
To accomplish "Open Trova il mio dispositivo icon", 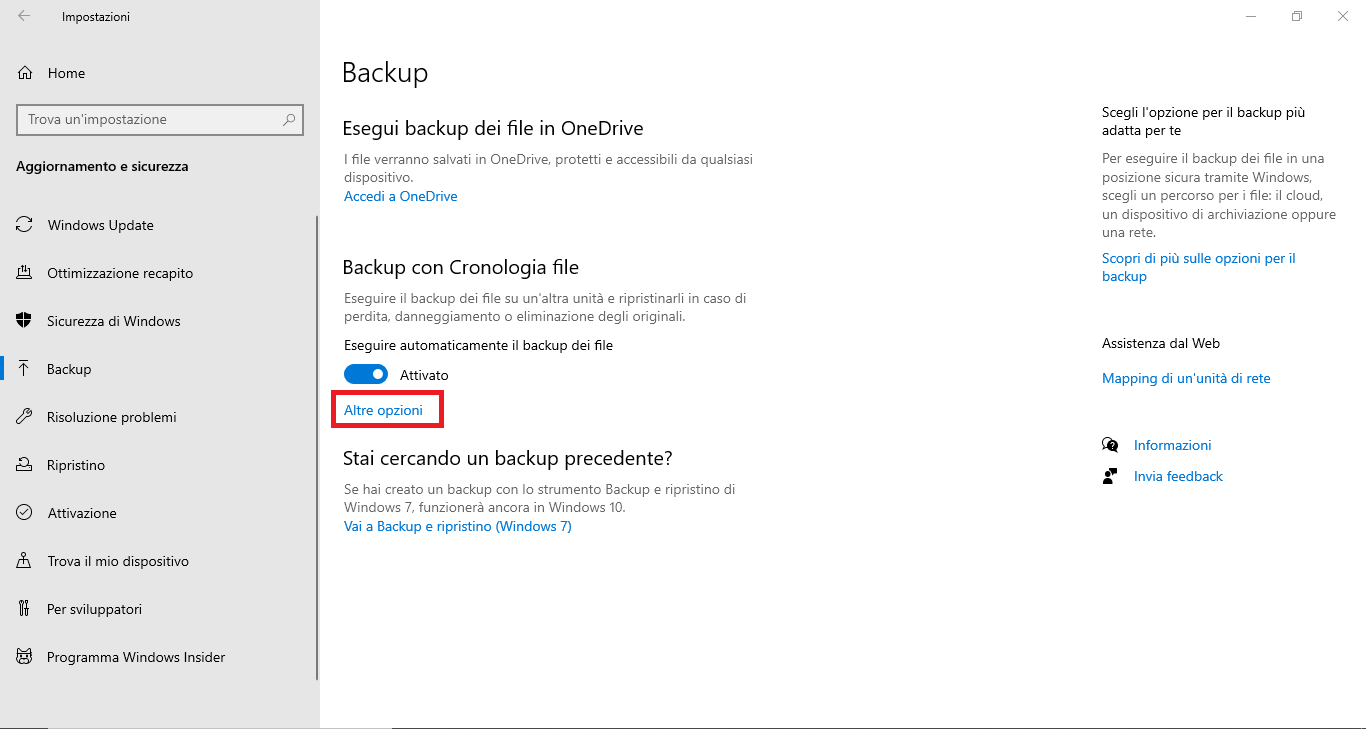I will pyautogui.click(x=25, y=561).
